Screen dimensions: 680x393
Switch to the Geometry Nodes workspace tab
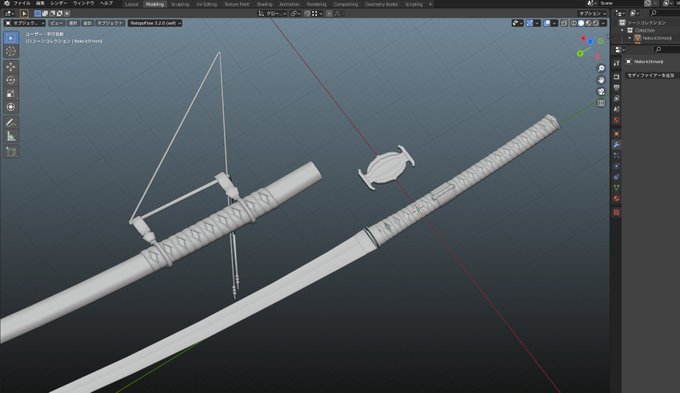click(x=381, y=4)
